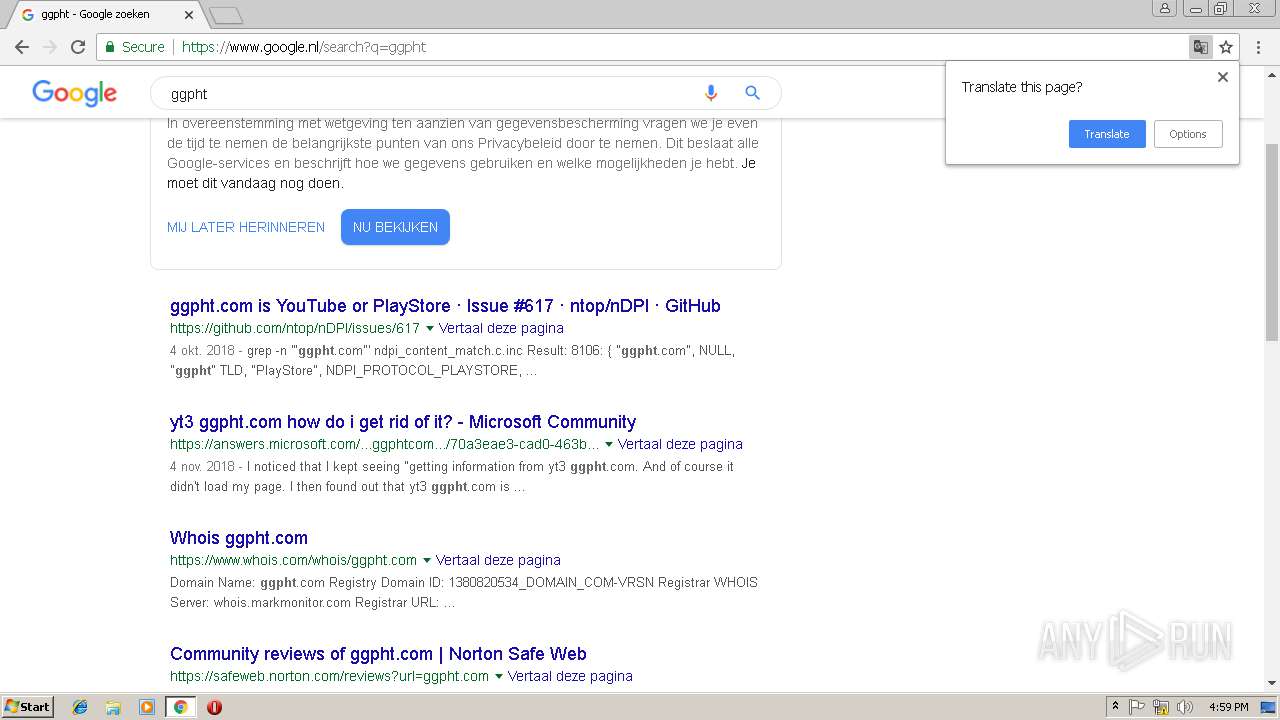Open the ntop/nDPI GitHub issue result
The height and width of the screenshot is (720, 1280).
pos(445,306)
